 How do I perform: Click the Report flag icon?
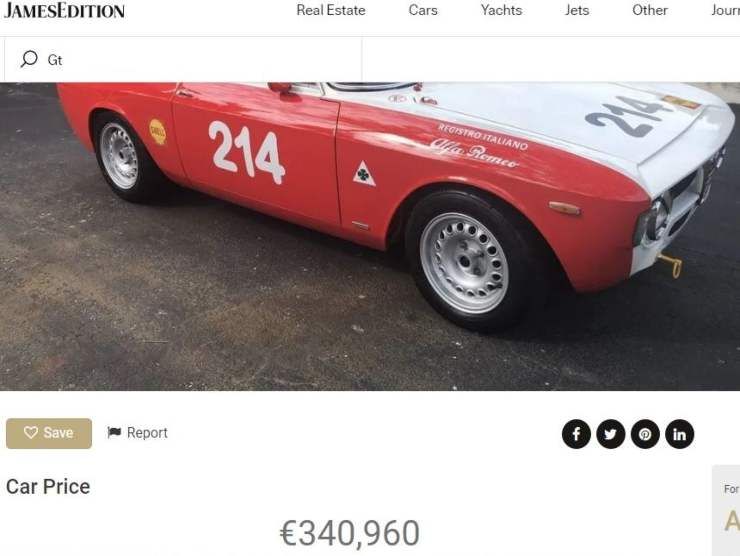coord(114,432)
